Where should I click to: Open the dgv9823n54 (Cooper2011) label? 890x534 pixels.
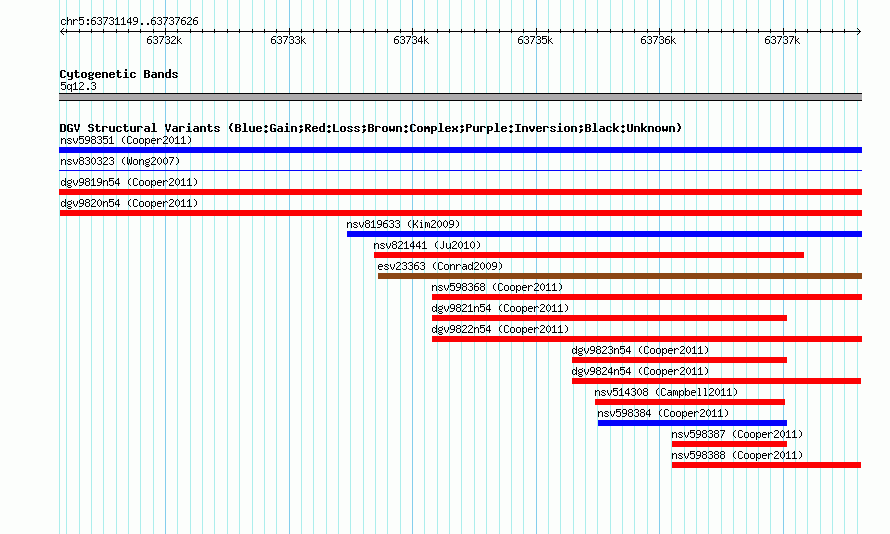tap(640, 350)
